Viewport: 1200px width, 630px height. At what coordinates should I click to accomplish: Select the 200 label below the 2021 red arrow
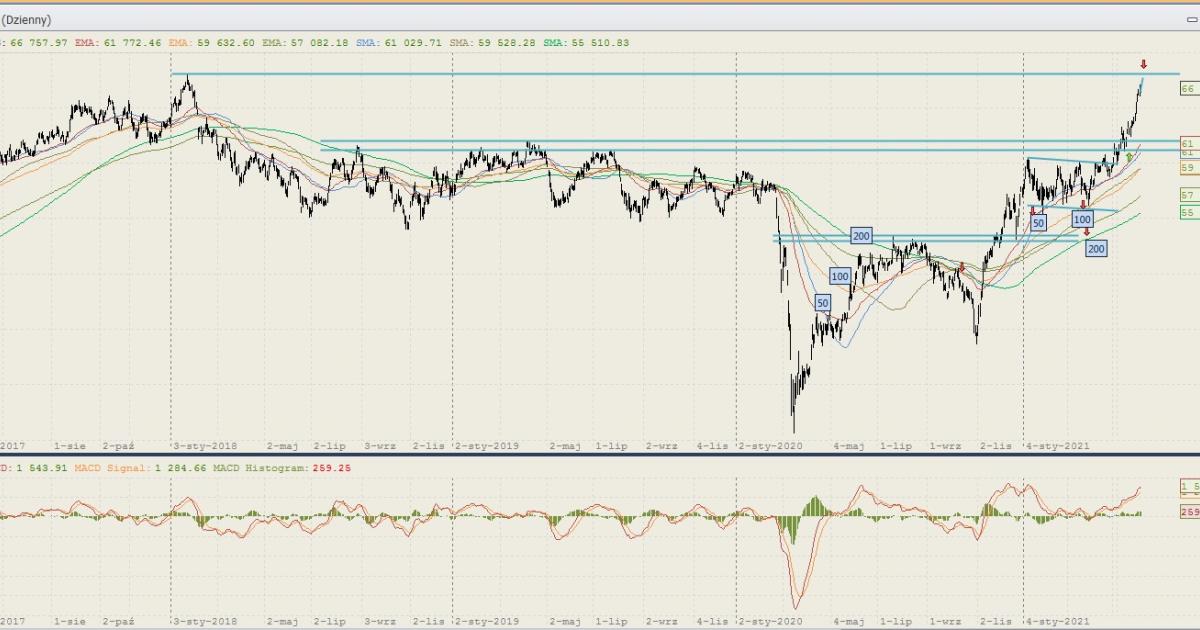1096,248
